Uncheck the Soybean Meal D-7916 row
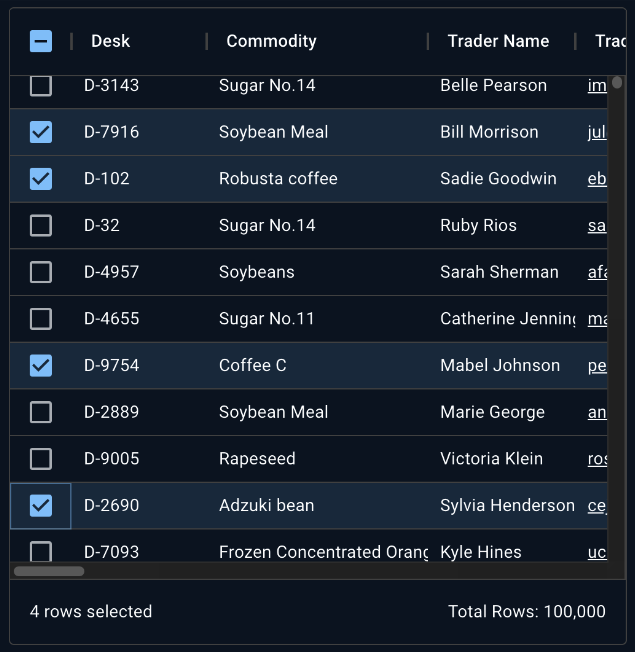635x652 pixels. 41,132
